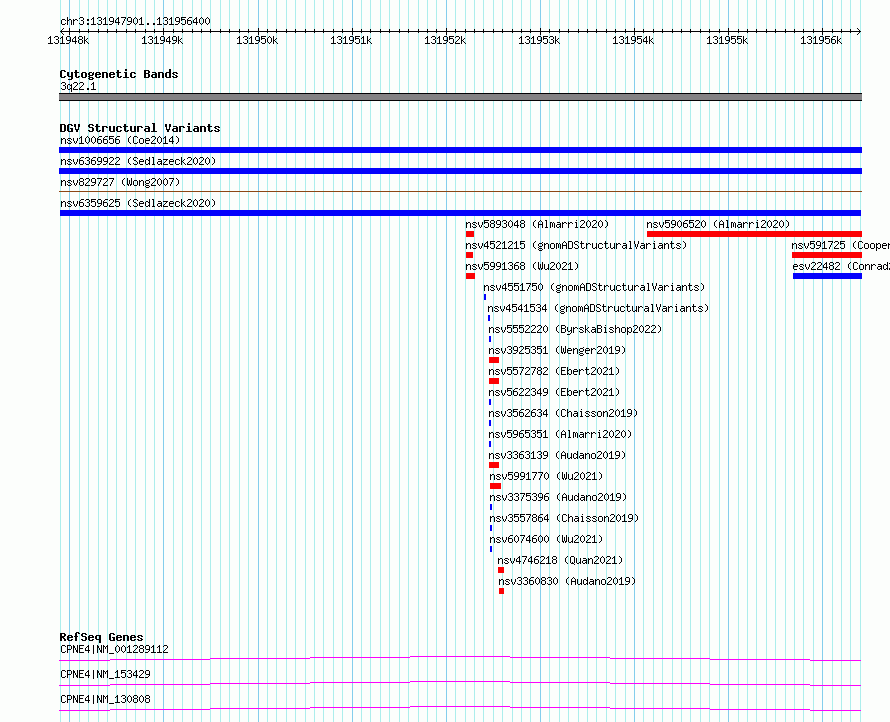Screen dimensions: 890x722
Task: Click ruler position 131950k
Action: (257, 40)
